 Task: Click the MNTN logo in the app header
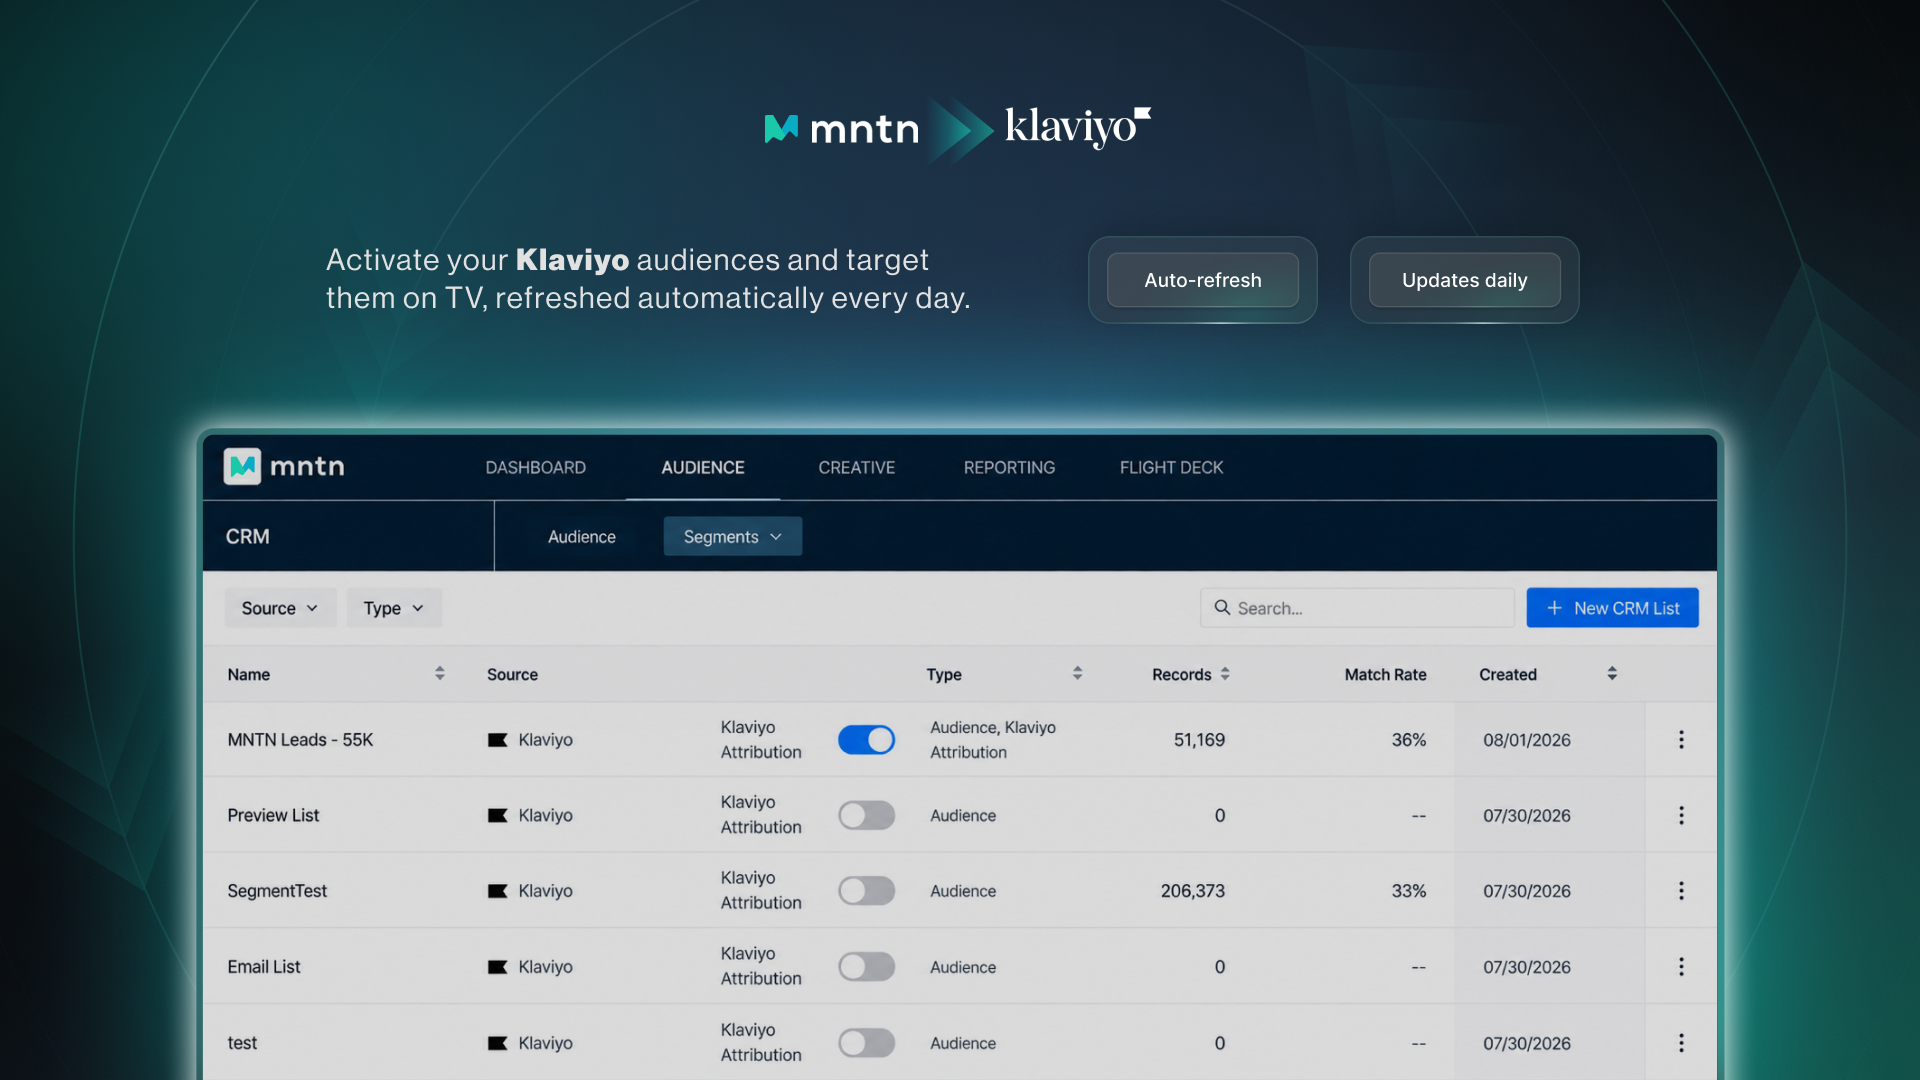[284, 466]
